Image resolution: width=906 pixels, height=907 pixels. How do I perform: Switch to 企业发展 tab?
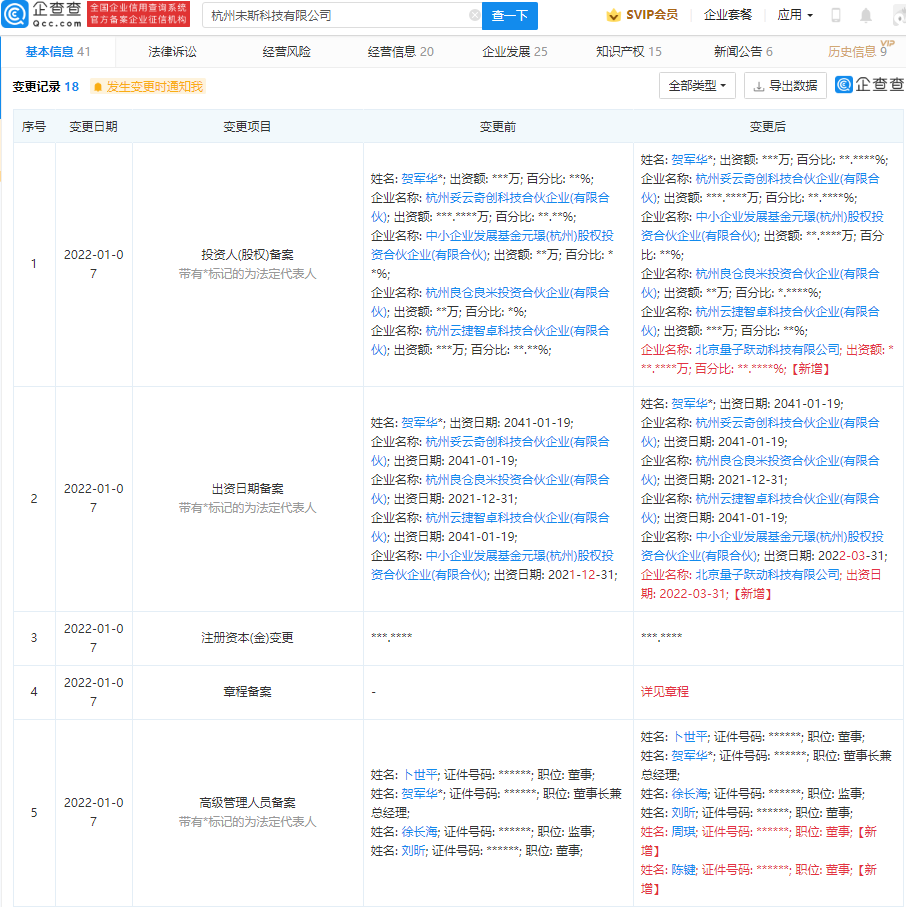click(x=515, y=51)
